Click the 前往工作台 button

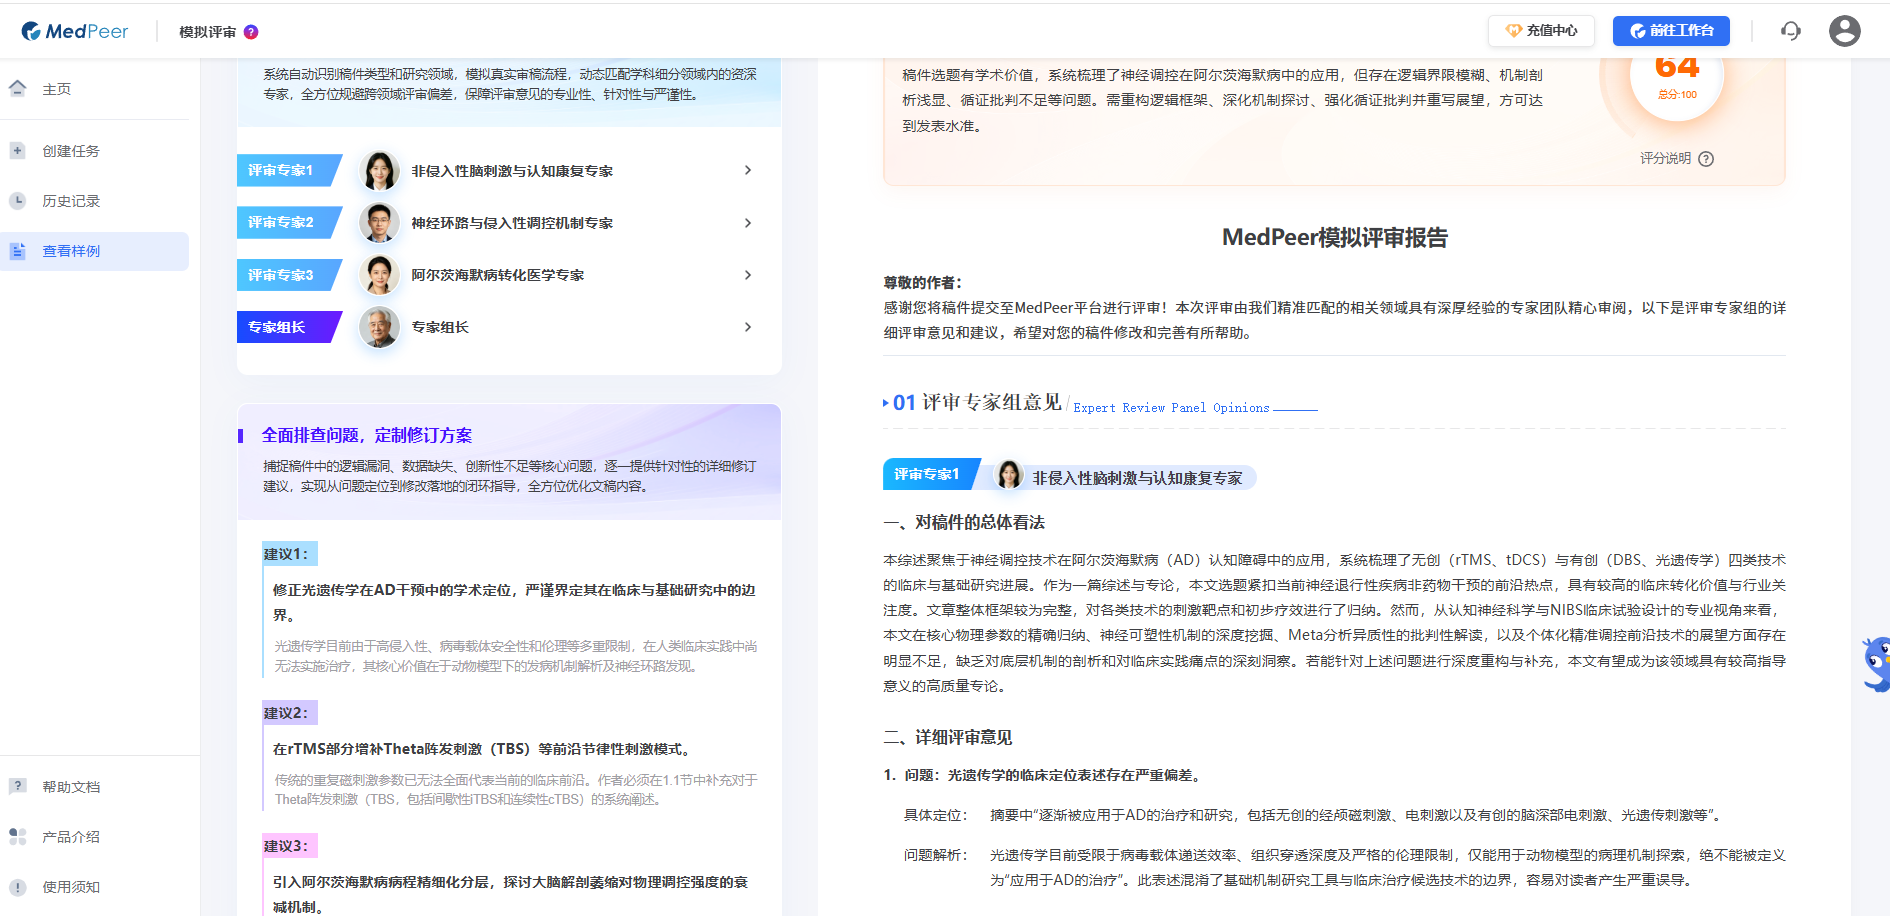(x=1671, y=31)
